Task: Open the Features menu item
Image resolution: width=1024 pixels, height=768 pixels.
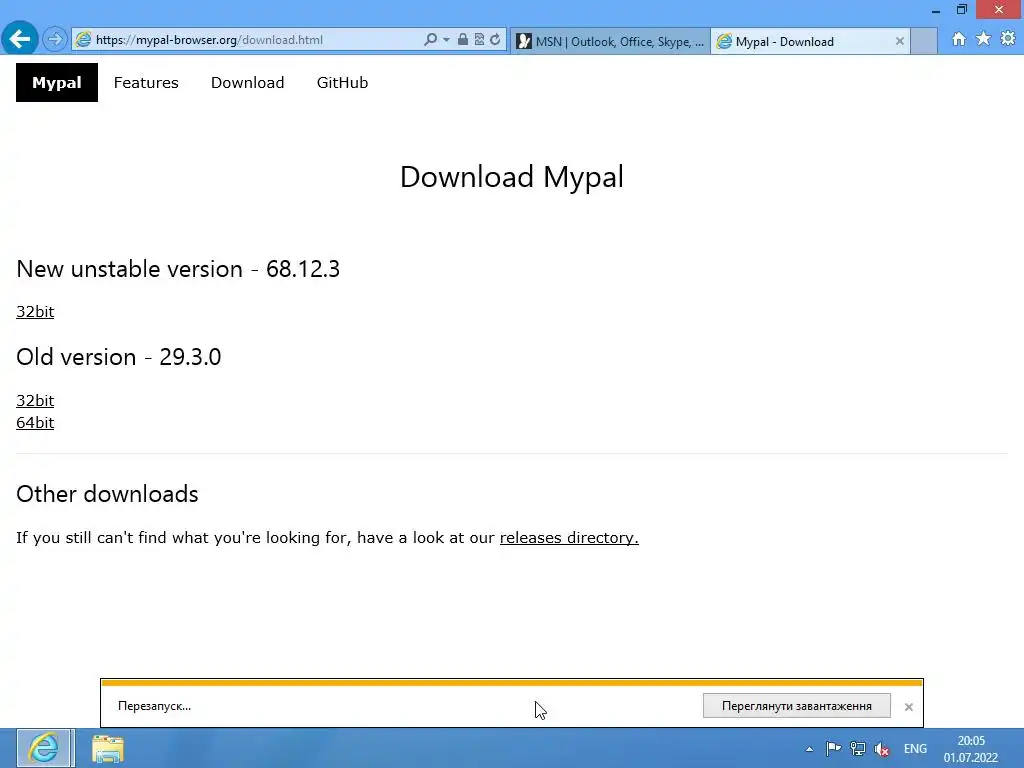Action: click(146, 82)
